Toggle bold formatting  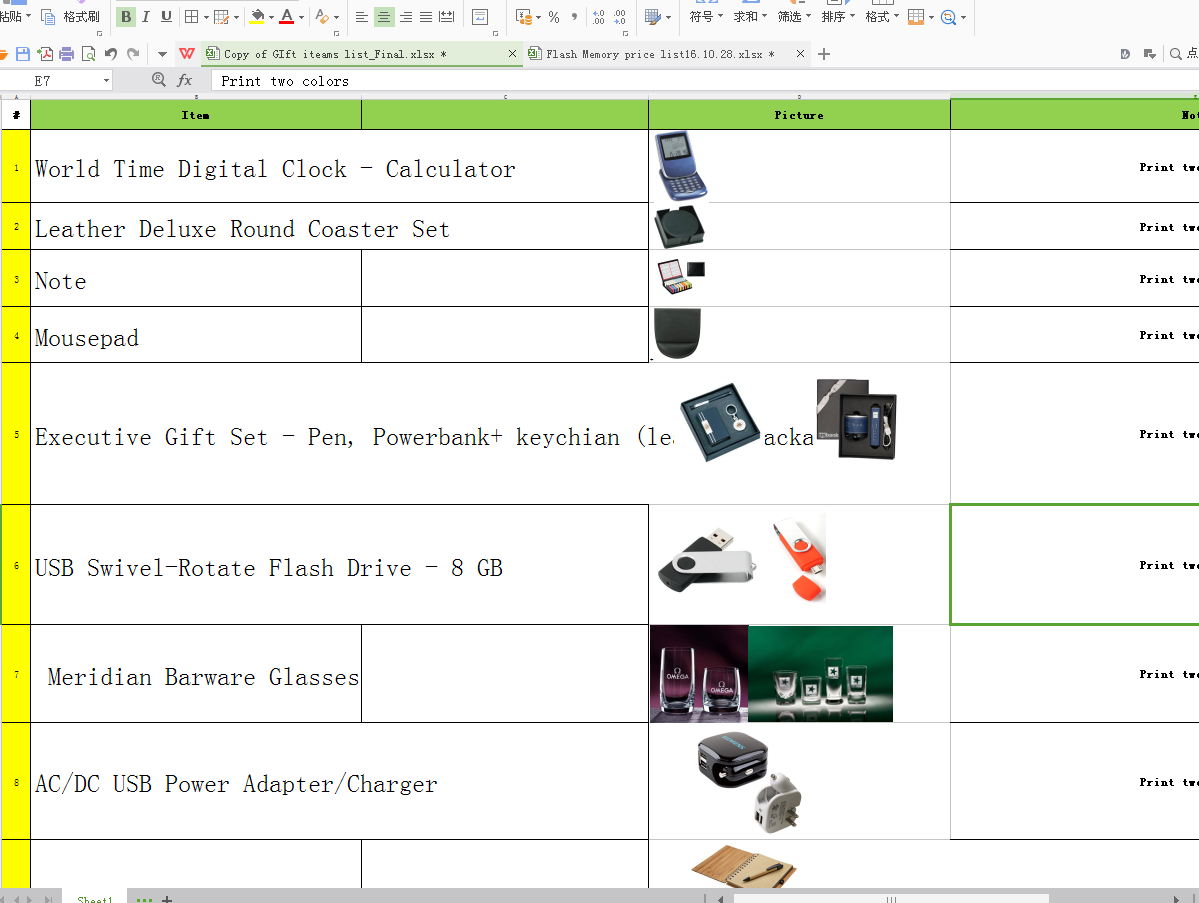pos(125,17)
